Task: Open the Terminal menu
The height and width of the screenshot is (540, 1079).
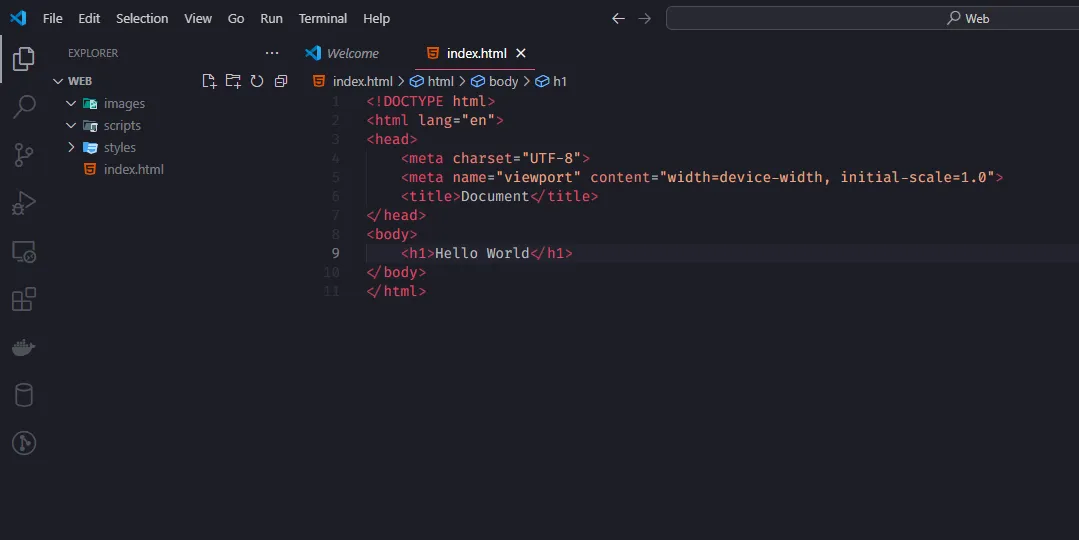Action: click(x=322, y=18)
